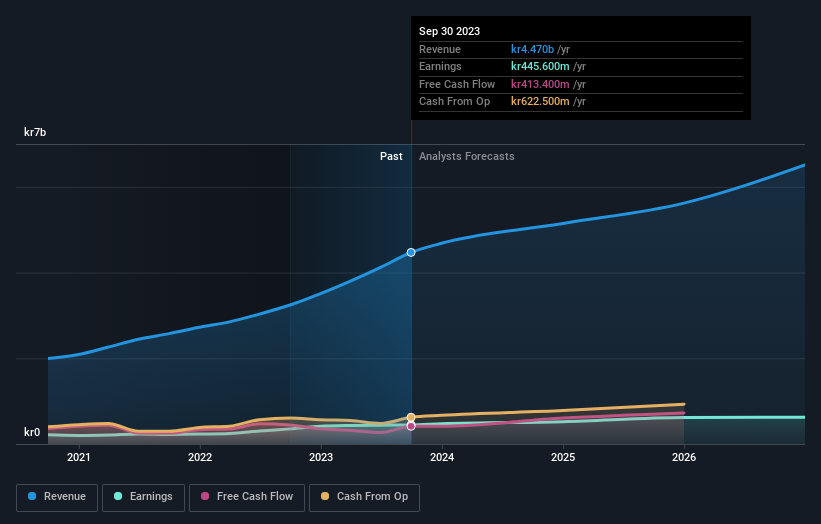The width and height of the screenshot is (821, 524).
Task: Click the kr413.400m free cash flow value
Action: 540,84
